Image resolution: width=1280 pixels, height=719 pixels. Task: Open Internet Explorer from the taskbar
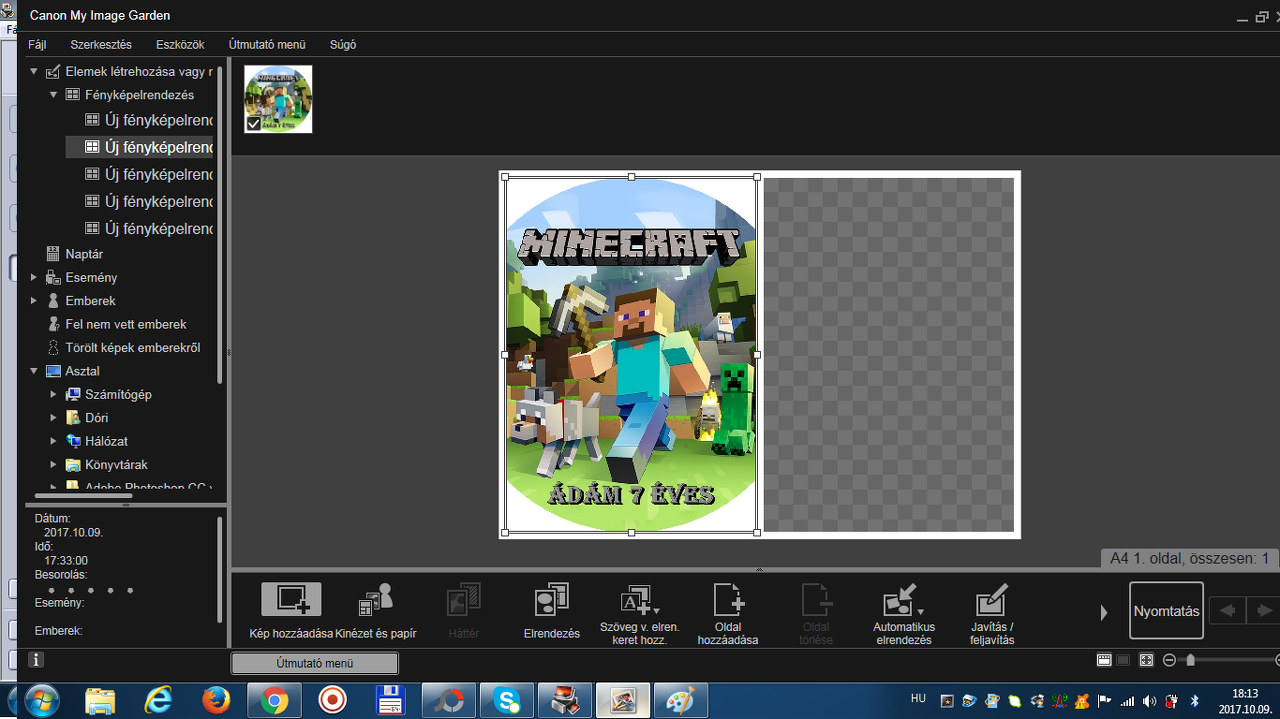159,700
